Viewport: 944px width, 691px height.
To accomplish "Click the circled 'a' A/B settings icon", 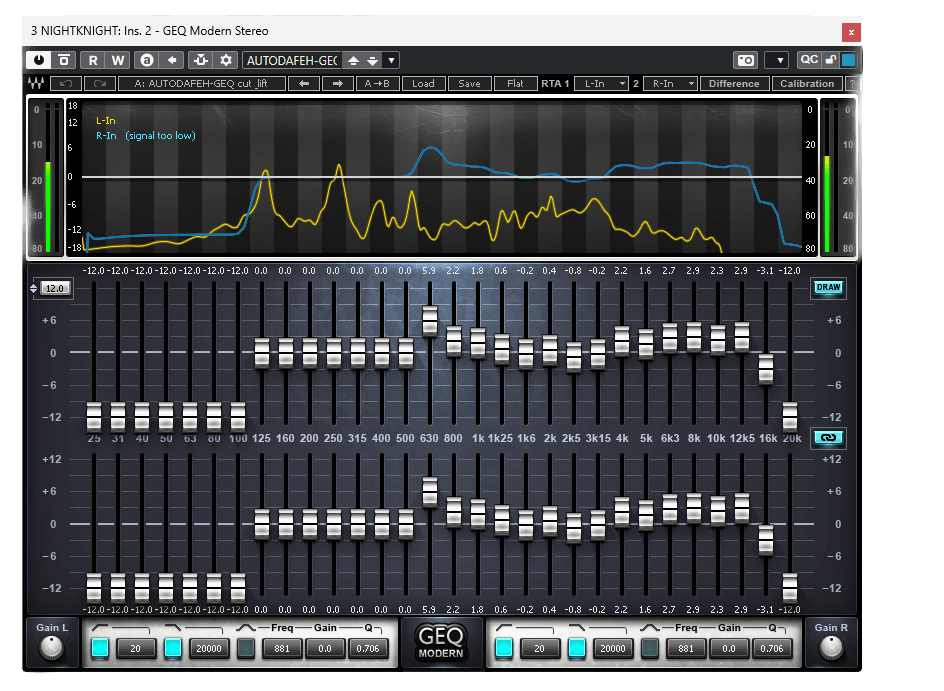I will point(146,60).
